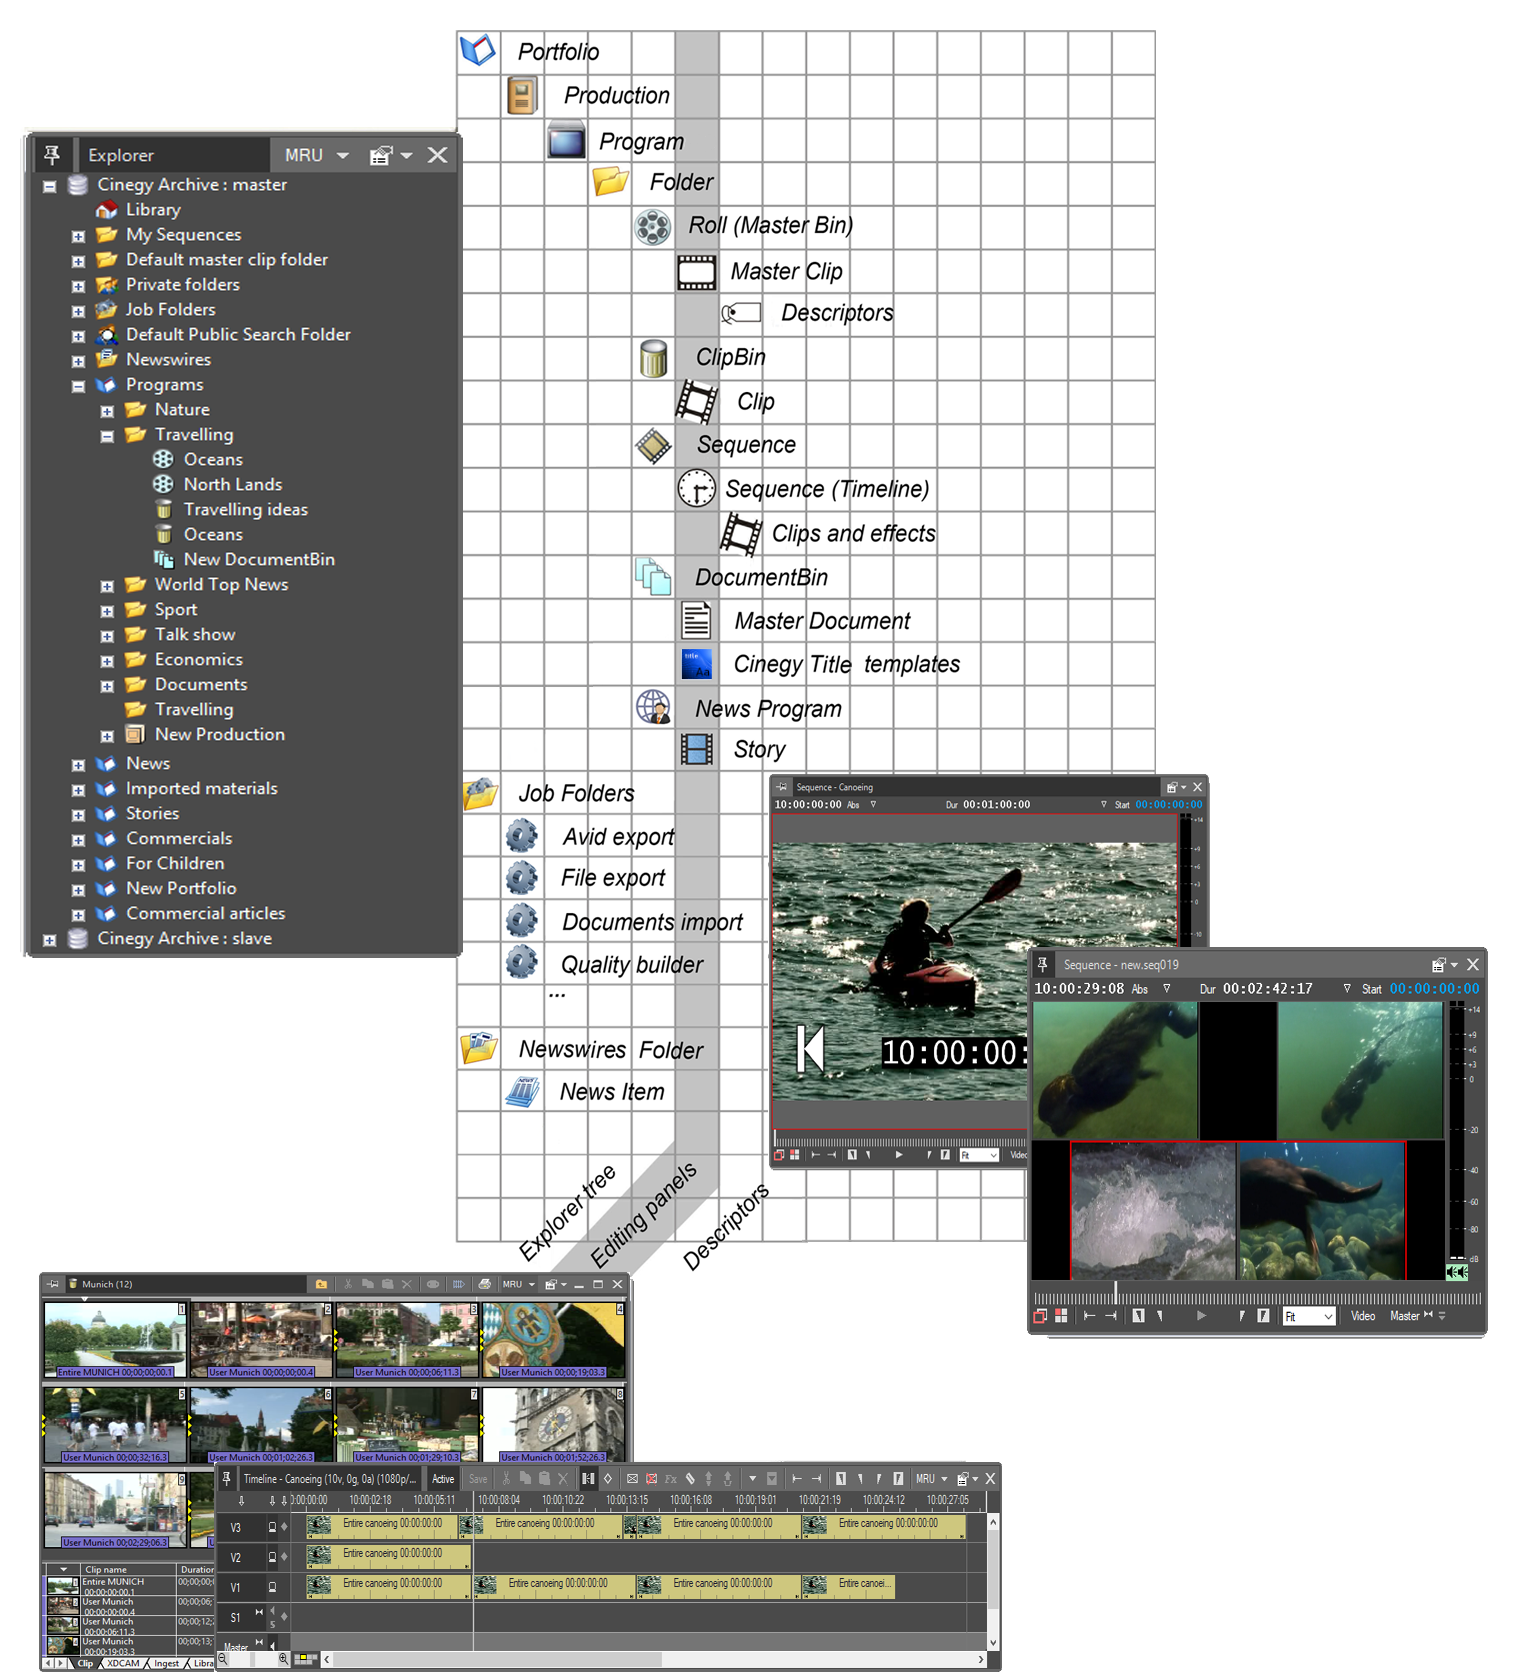Click the print icon in Munich bin toolbar
This screenshot has width=1525, height=1672.
(485, 1284)
